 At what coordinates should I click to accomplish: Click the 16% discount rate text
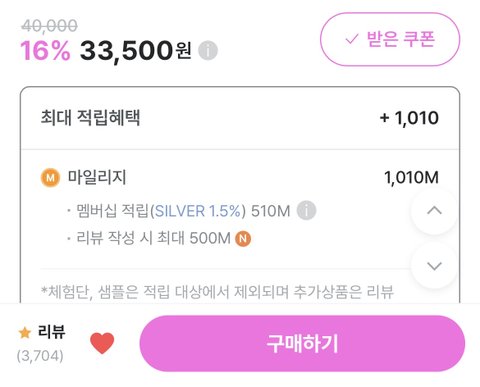point(45,51)
